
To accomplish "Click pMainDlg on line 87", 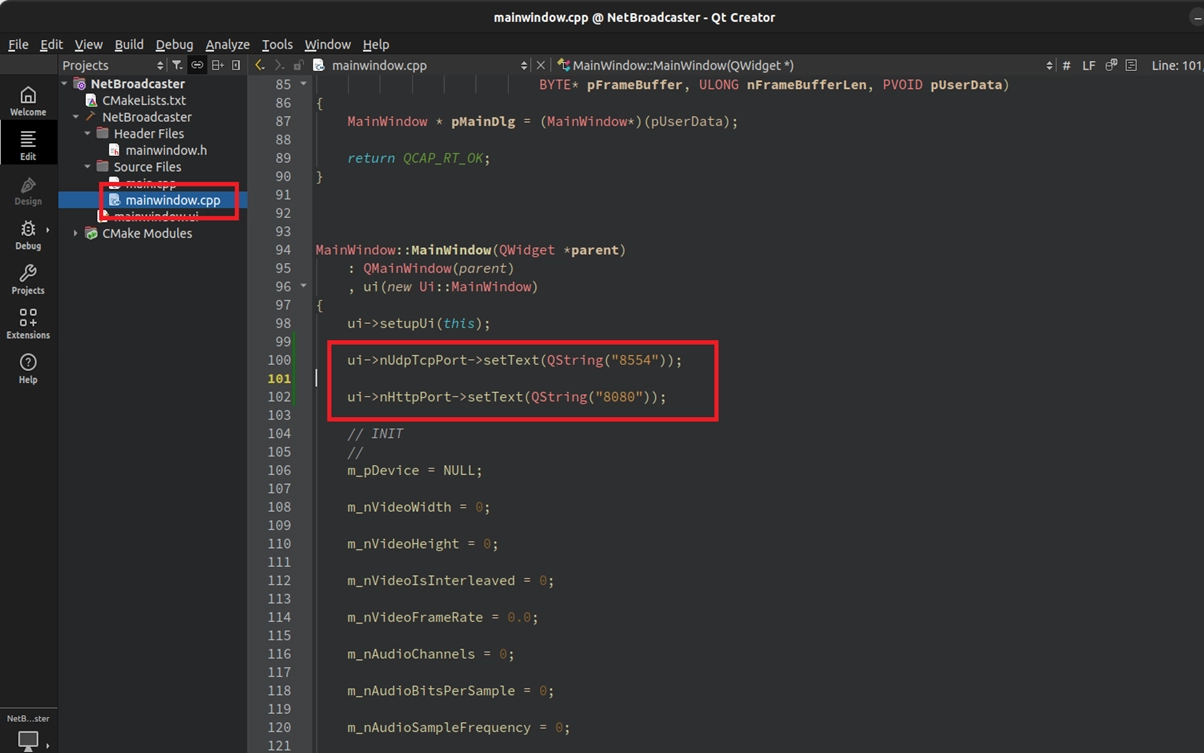I will (483, 121).
